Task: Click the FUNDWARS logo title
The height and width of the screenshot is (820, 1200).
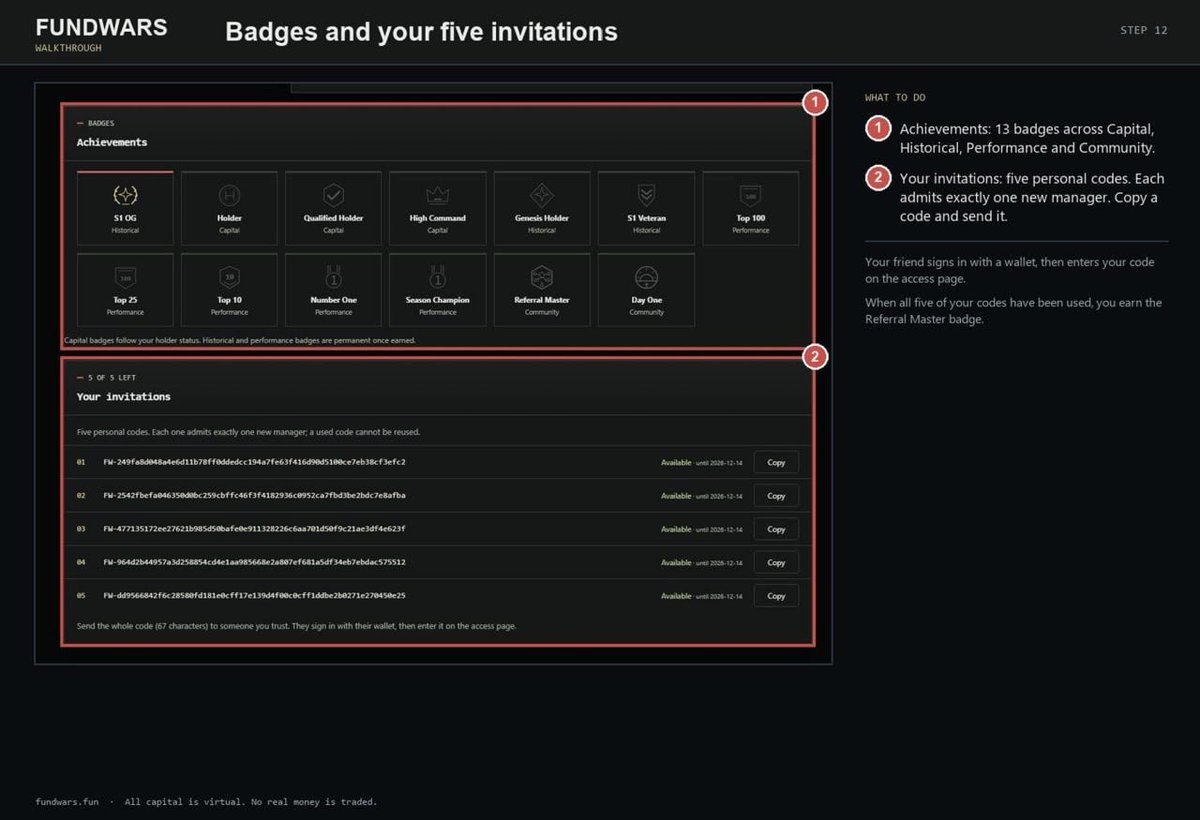Action: (x=101, y=27)
